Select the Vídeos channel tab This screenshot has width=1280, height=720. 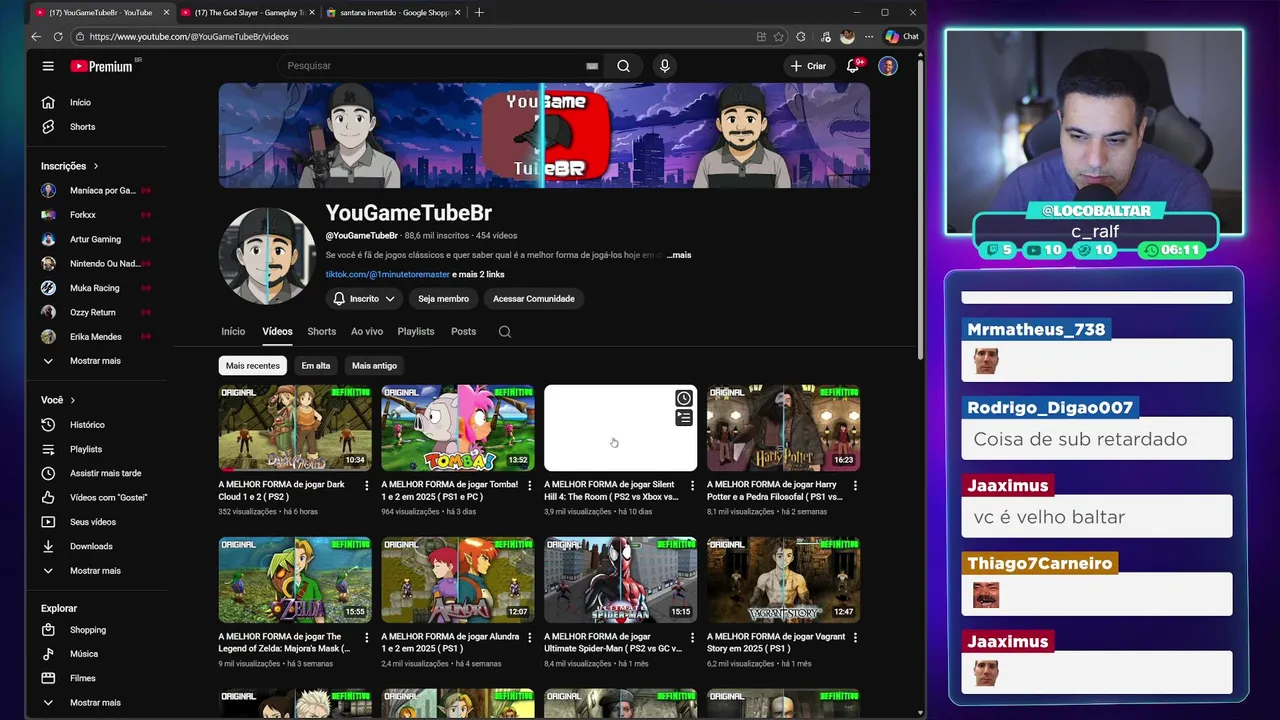click(x=277, y=332)
